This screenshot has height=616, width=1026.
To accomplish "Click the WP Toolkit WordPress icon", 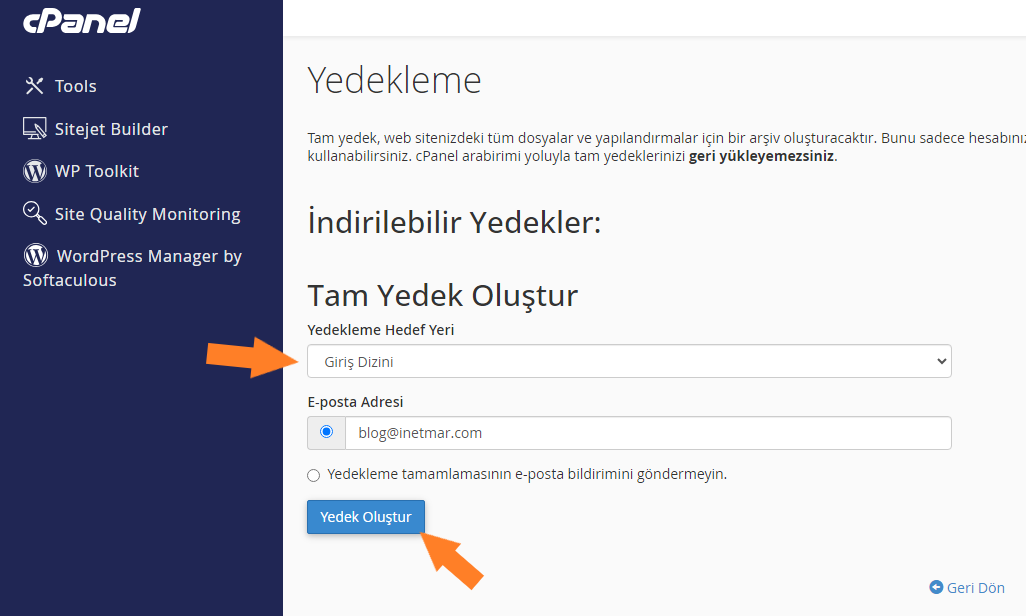I will [x=34, y=170].
